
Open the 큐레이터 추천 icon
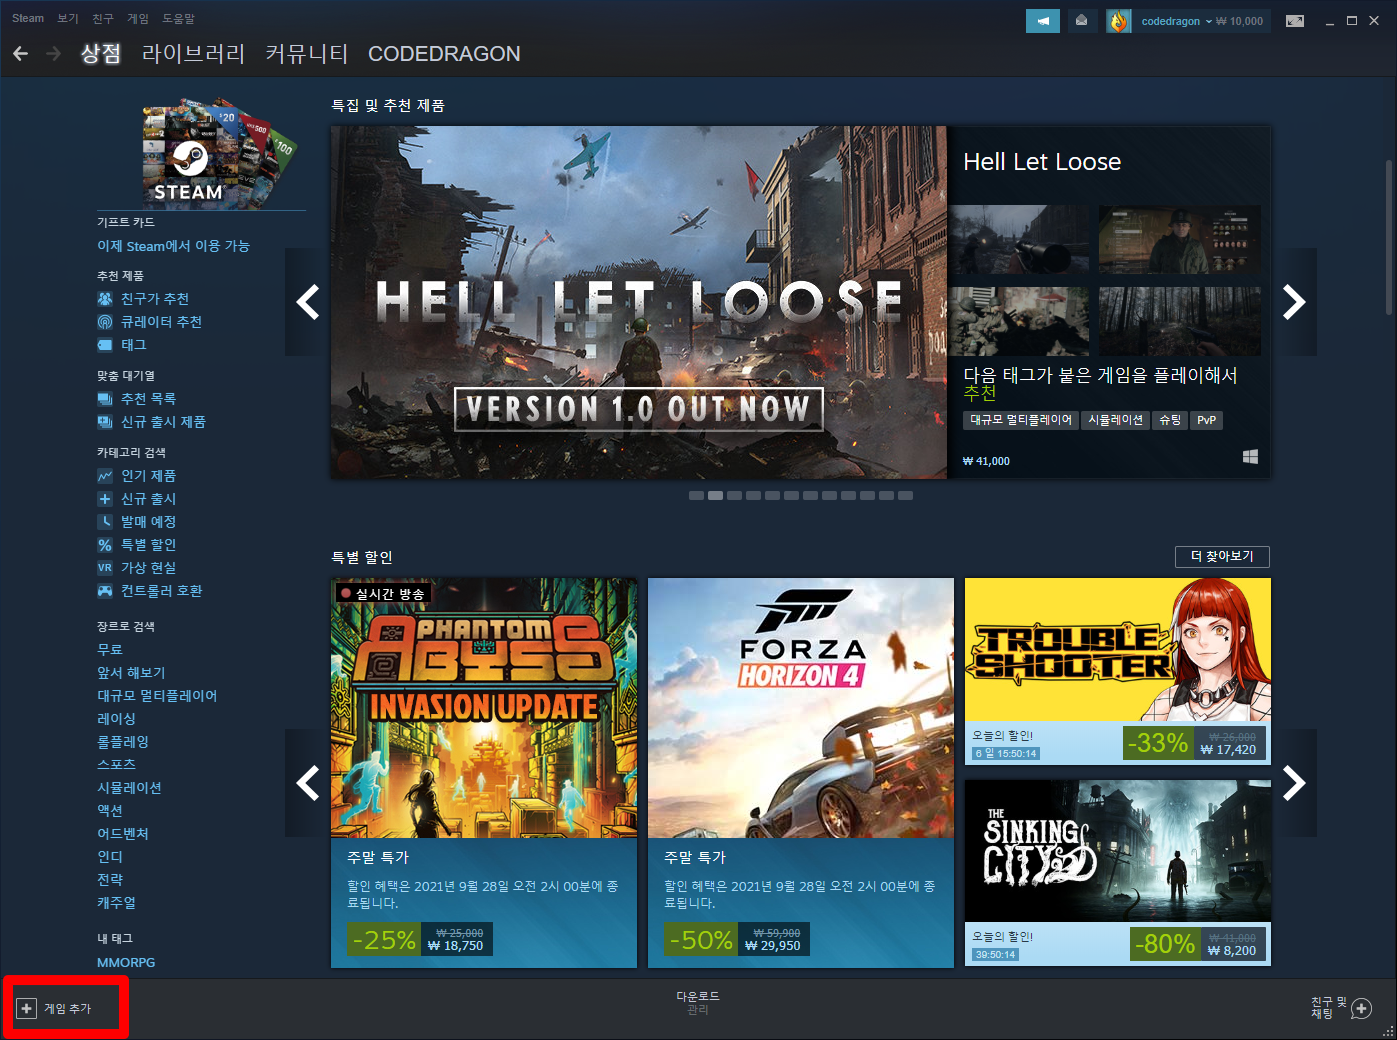(x=105, y=322)
